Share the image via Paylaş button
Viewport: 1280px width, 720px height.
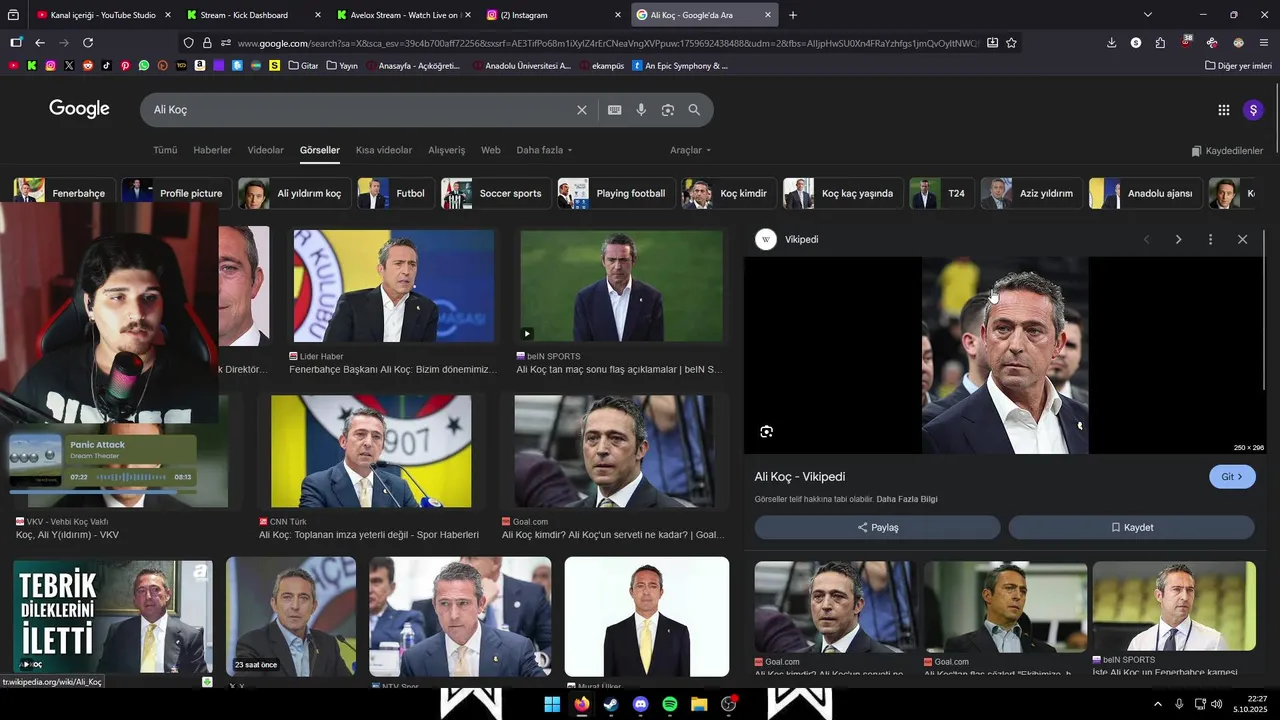pyautogui.click(x=877, y=527)
